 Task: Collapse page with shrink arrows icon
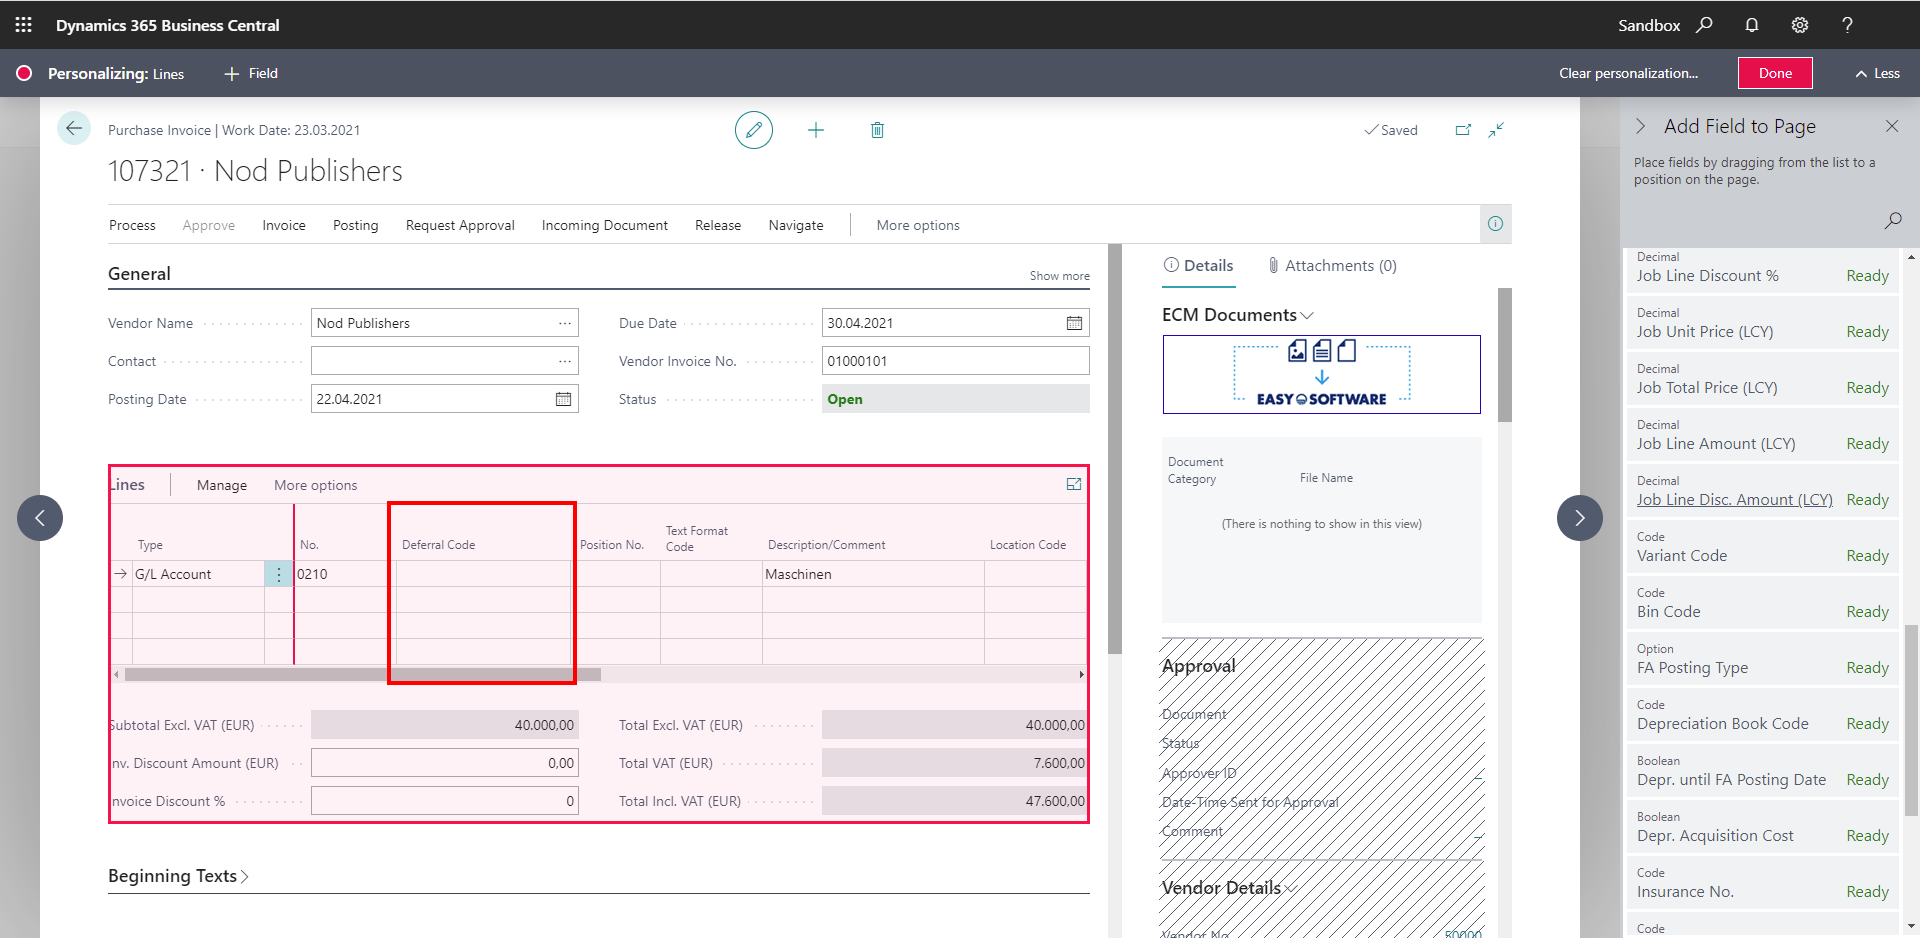[x=1496, y=130]
